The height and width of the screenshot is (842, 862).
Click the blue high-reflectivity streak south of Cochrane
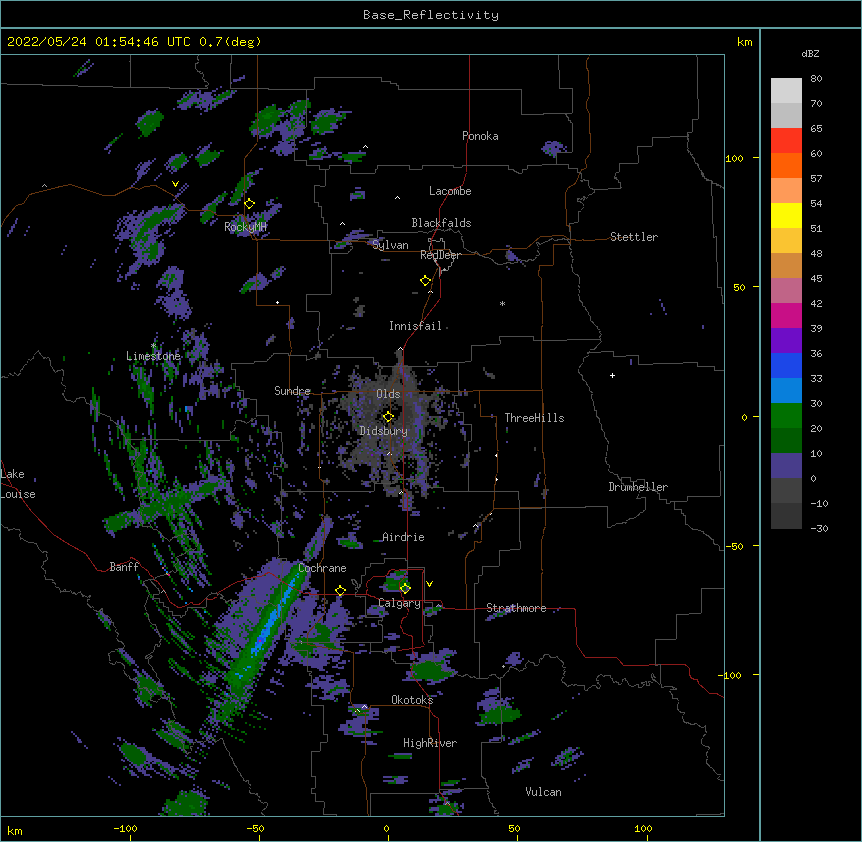click(270, 623)
